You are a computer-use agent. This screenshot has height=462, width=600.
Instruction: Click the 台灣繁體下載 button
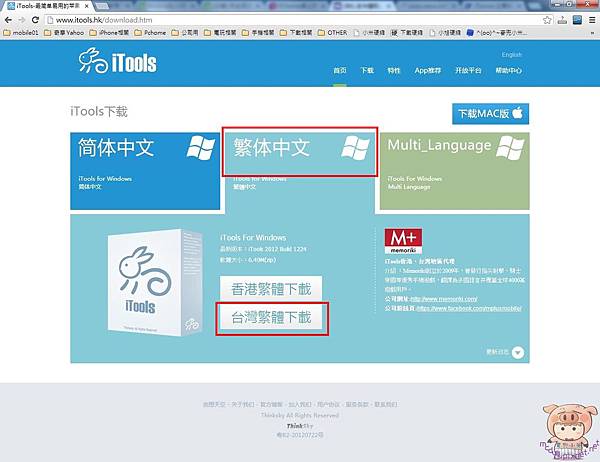271,318
